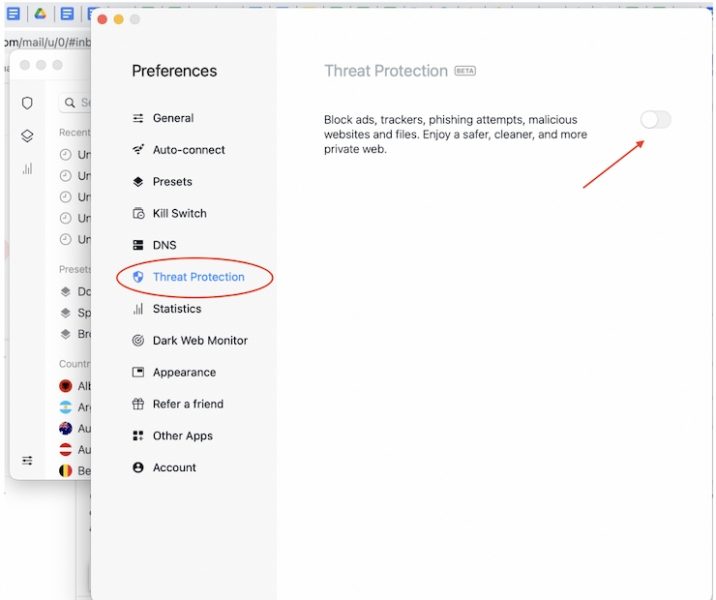Click the Threat Protection shield icon

tap(138, 277)
